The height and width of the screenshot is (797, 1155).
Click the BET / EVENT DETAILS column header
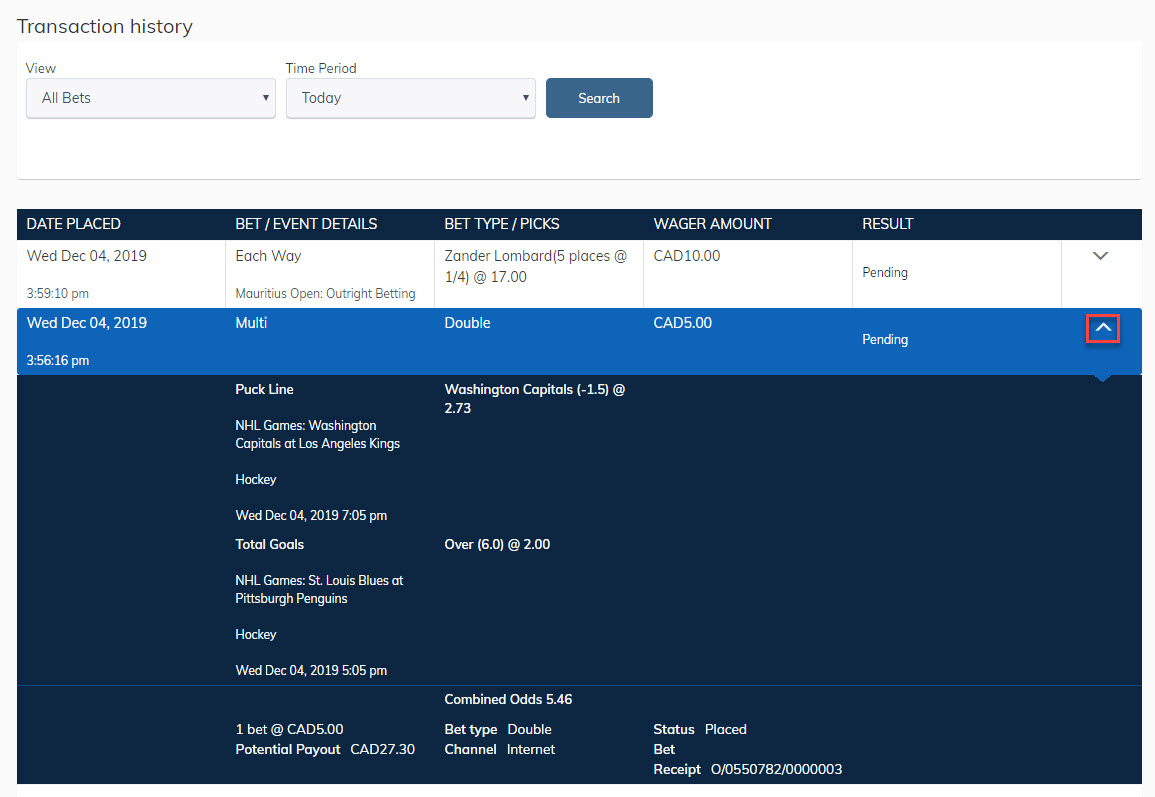coord(306,224)
